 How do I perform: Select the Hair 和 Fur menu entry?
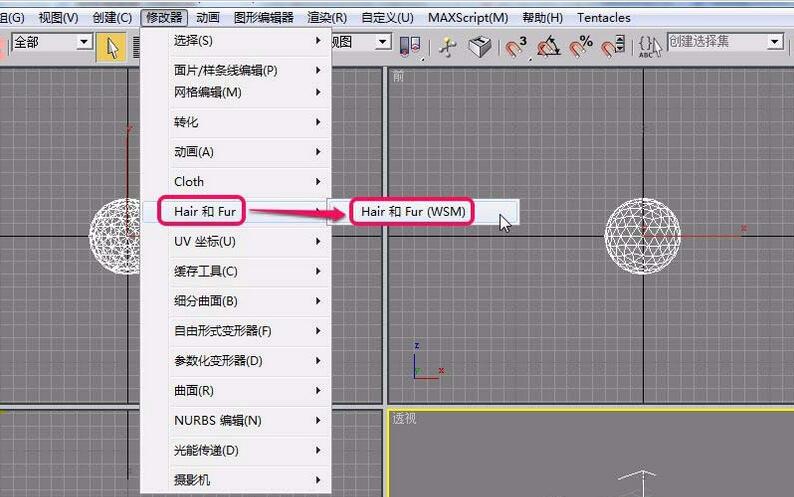tap(236, 211)
